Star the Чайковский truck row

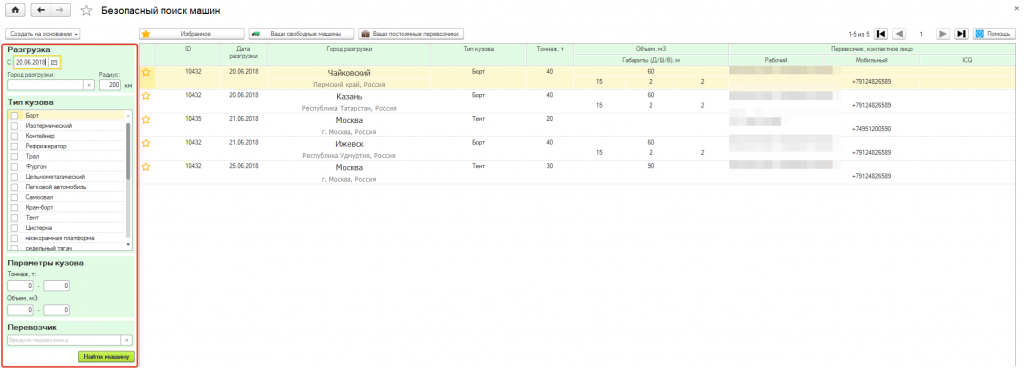click(146, 72)
